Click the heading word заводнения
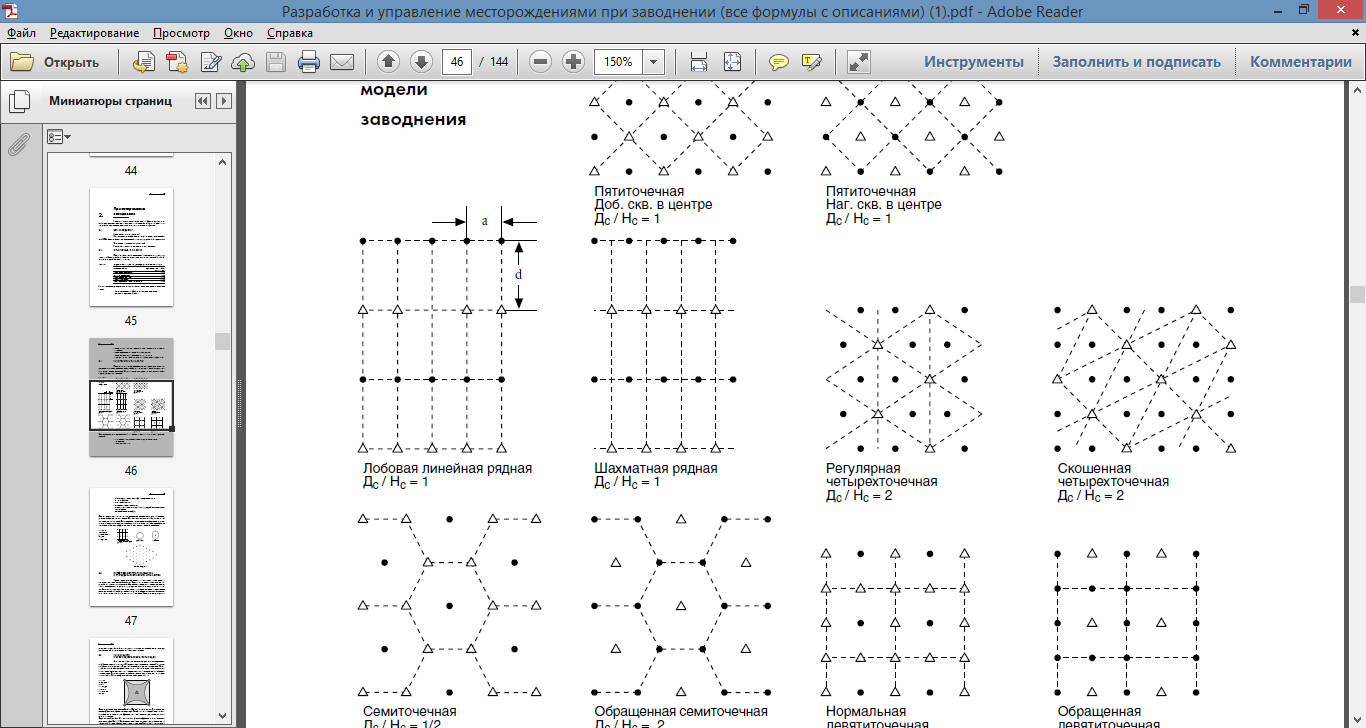Image resolution: width=1366 pixels, height=728 pixels. [x=413, y=120]
